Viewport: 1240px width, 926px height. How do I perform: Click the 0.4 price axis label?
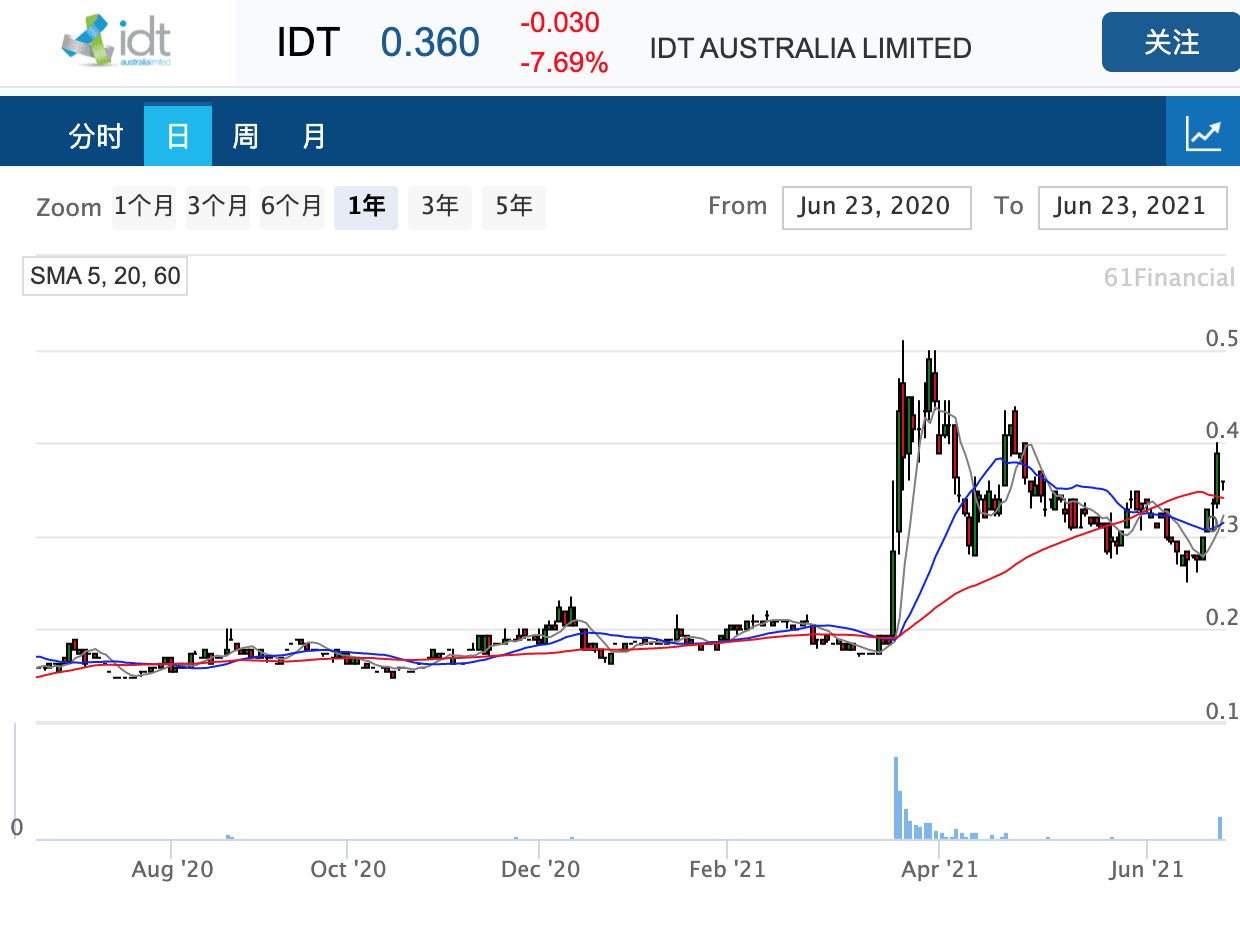click(1222, 431)
